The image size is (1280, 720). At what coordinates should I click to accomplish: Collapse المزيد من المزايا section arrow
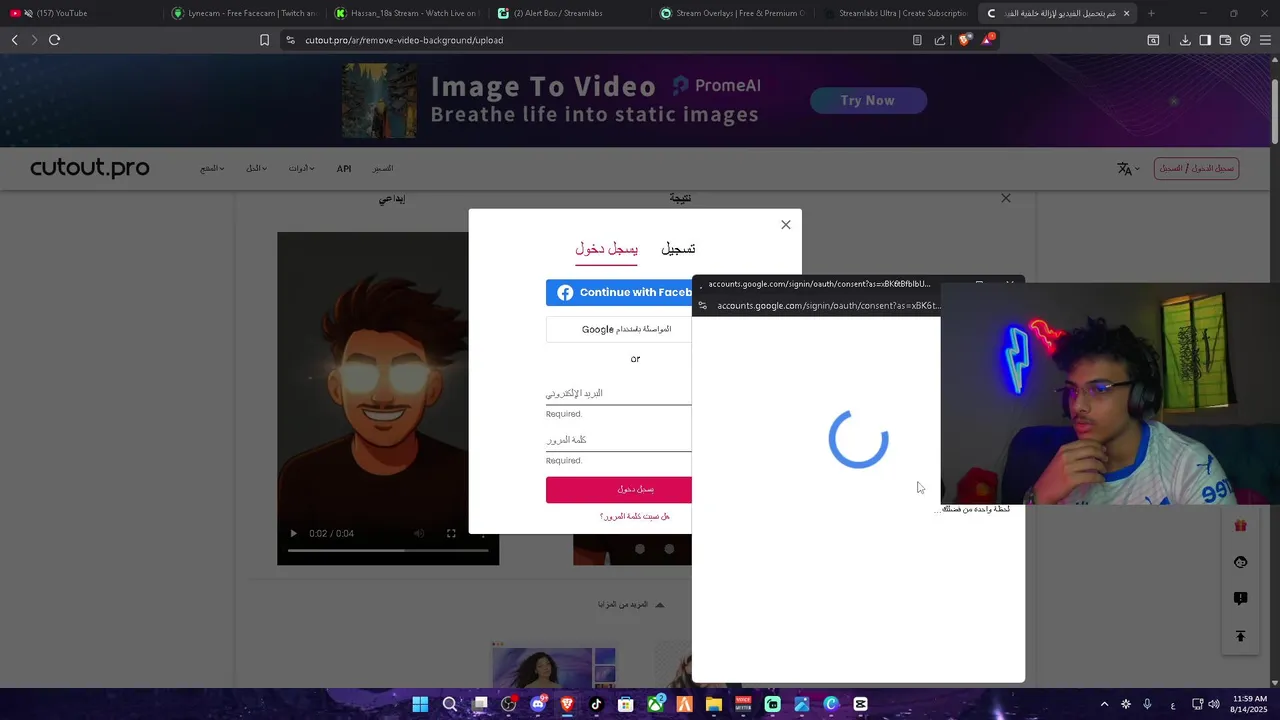pyautogui.click(x=659, y=604)
